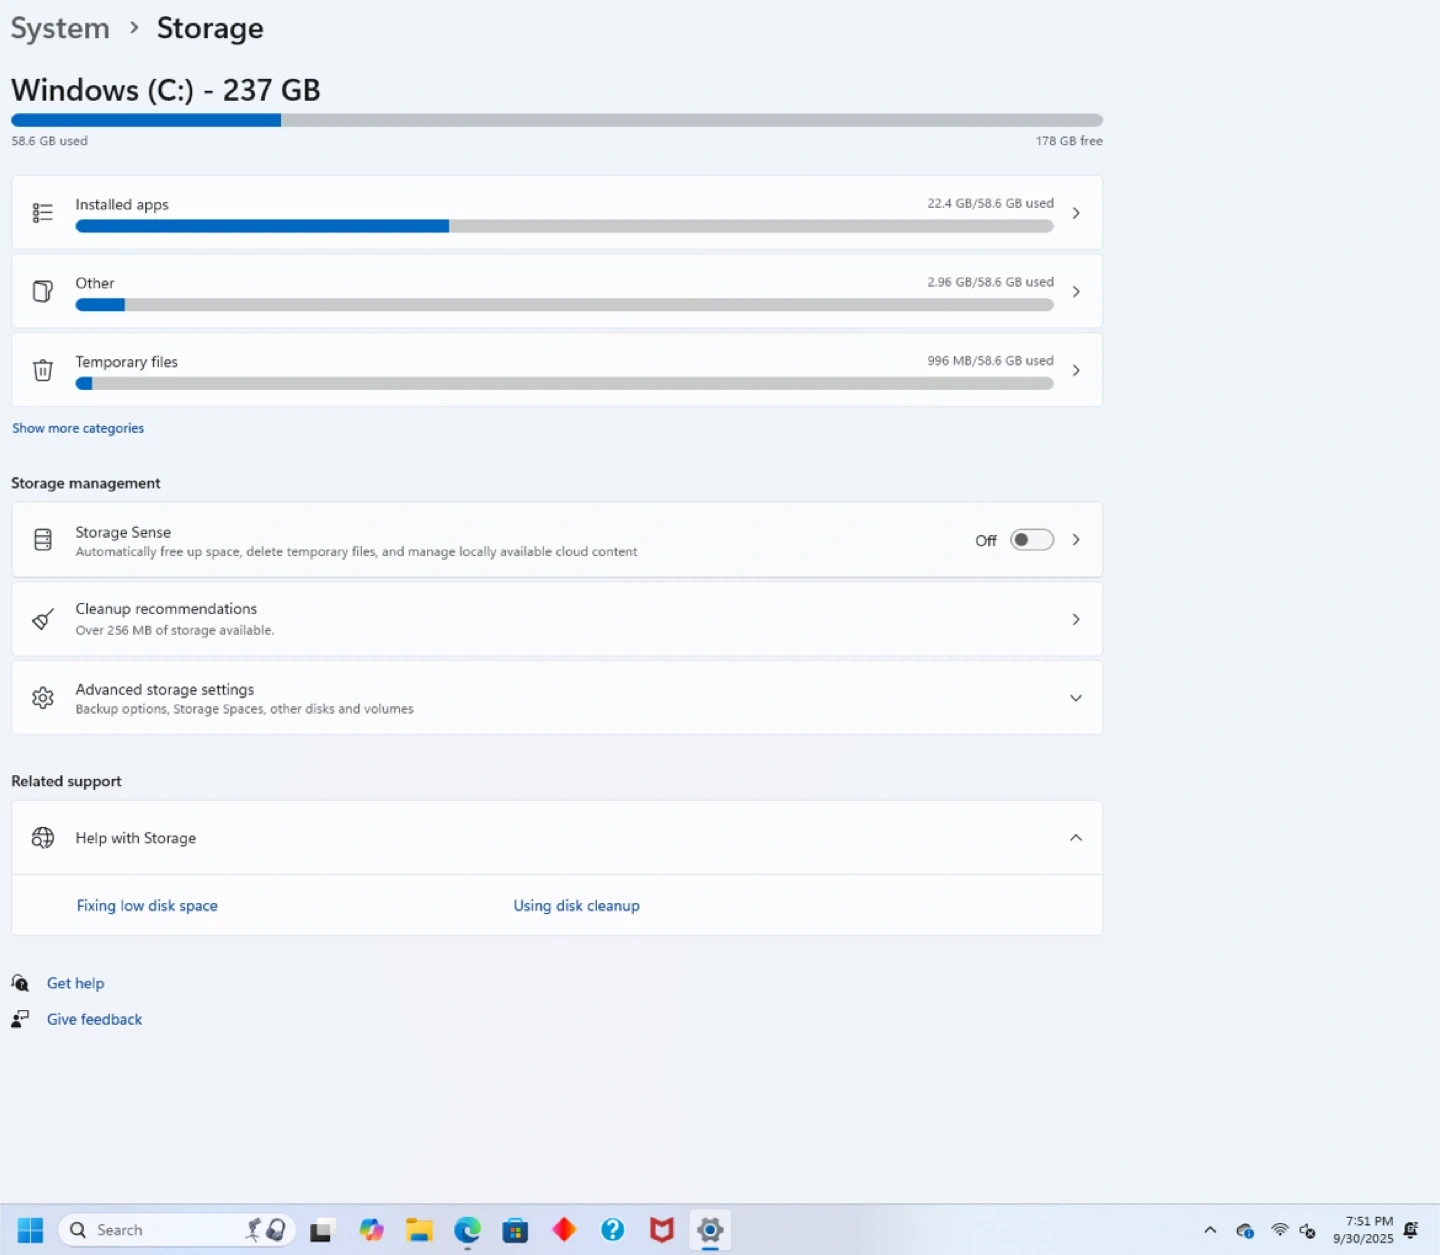The height and width of the screenshot is (1255, 1440).
Task: Go back to System in breadcrumb
Action: tap(60, 28)
